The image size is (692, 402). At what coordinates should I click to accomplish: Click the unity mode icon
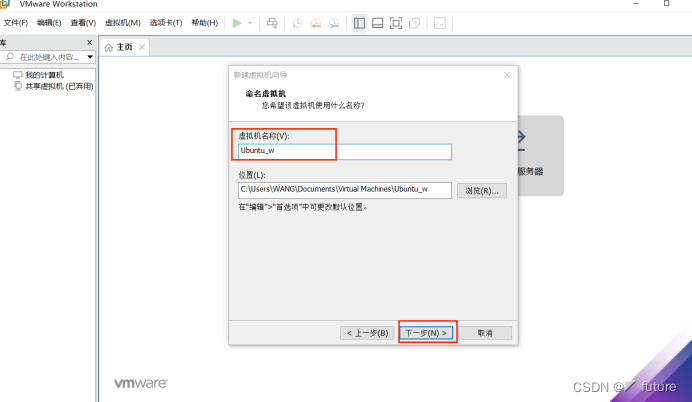[414, 23]
